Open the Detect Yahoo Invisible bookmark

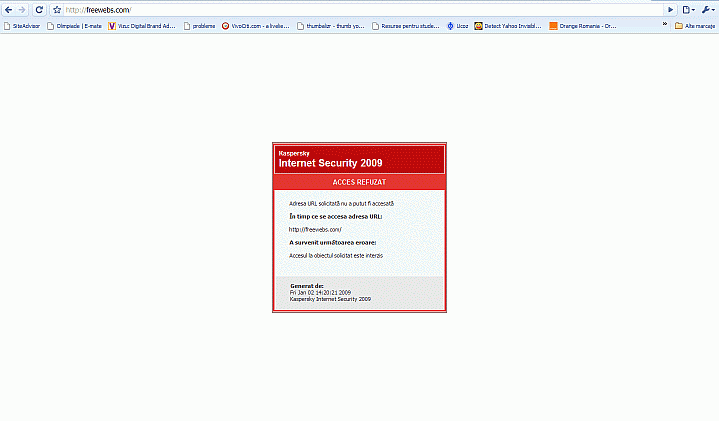[508, 26]
